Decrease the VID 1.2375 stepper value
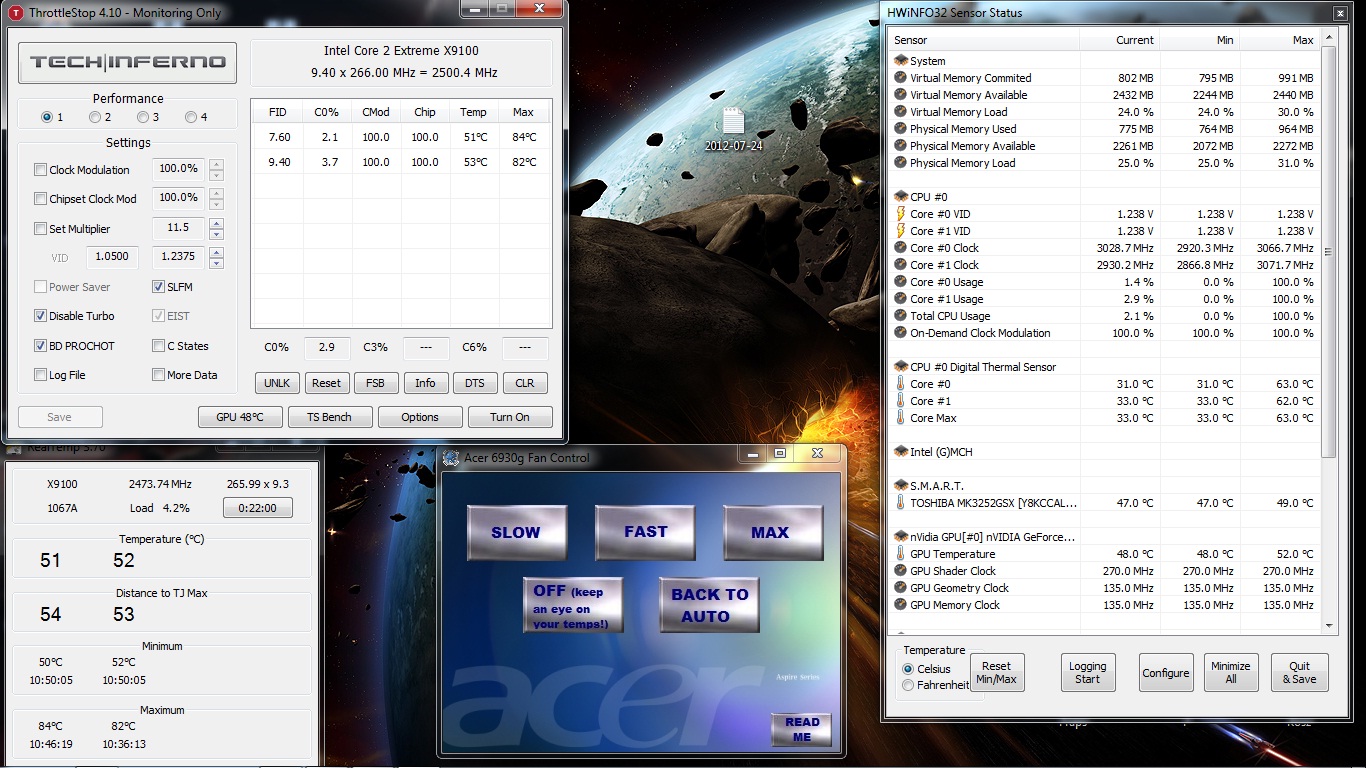Viewport: 1366px width, 768px height. coord(216,263)
